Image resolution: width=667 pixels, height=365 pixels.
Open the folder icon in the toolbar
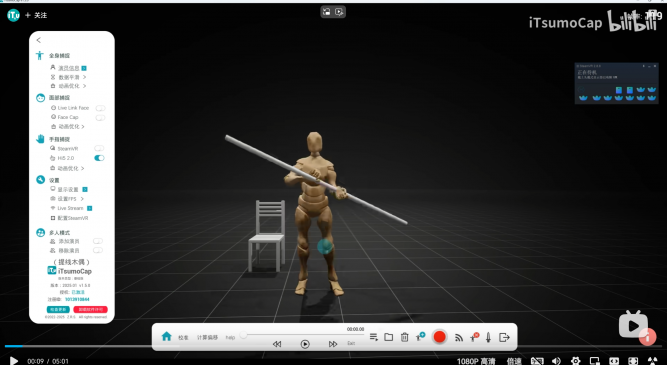pos(388,337)
